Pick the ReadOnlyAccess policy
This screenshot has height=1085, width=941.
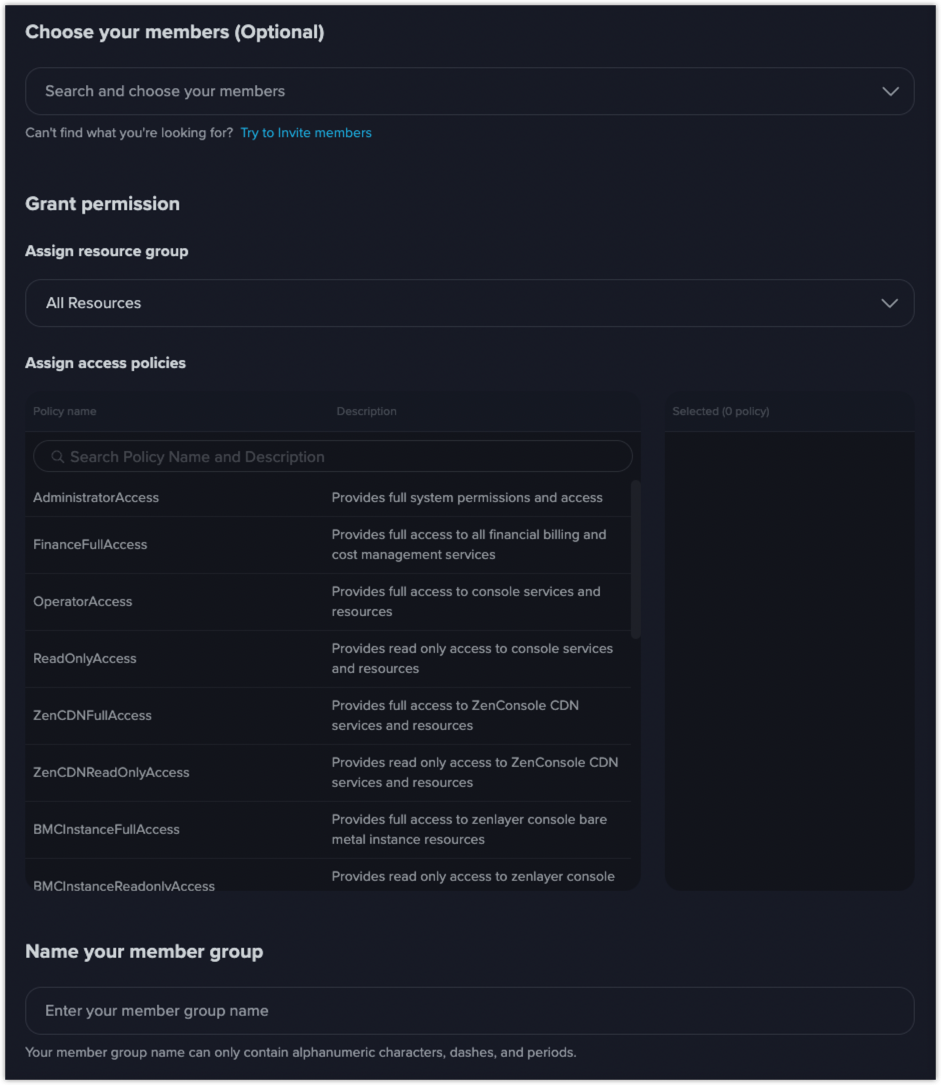(x=328, y=658)
